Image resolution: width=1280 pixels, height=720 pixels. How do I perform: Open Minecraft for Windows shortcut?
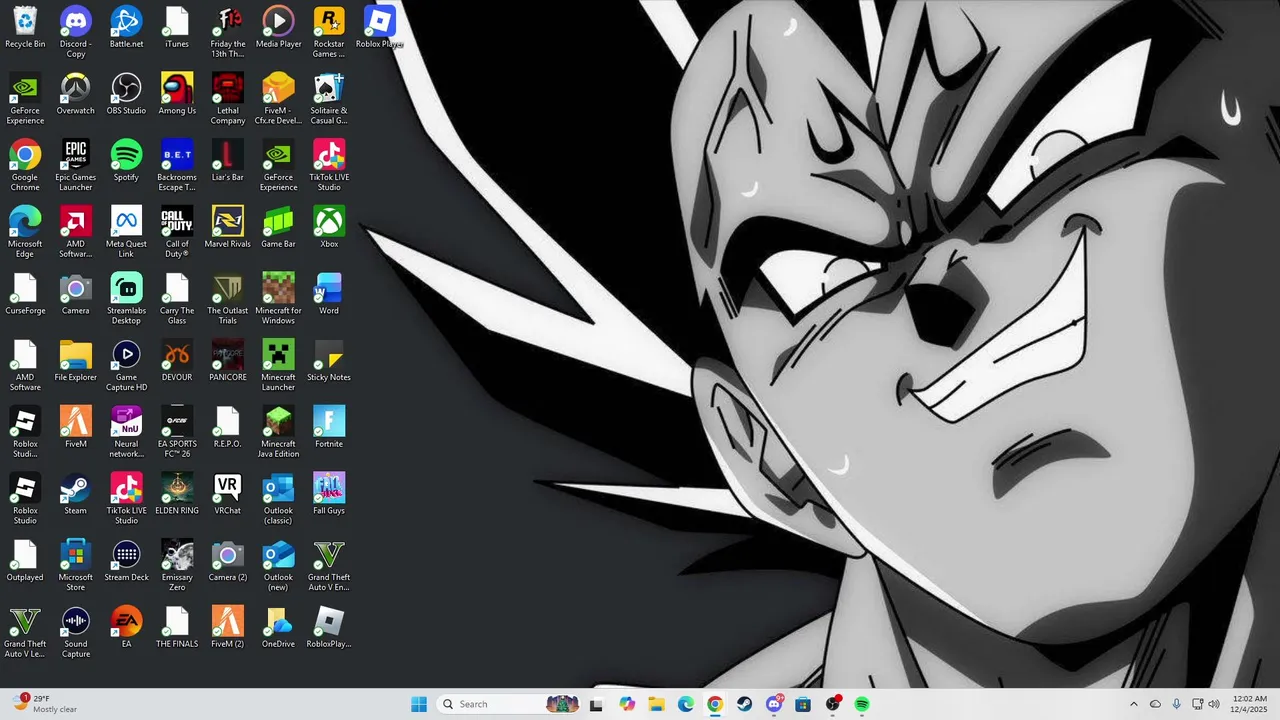(x=278, y=300)
